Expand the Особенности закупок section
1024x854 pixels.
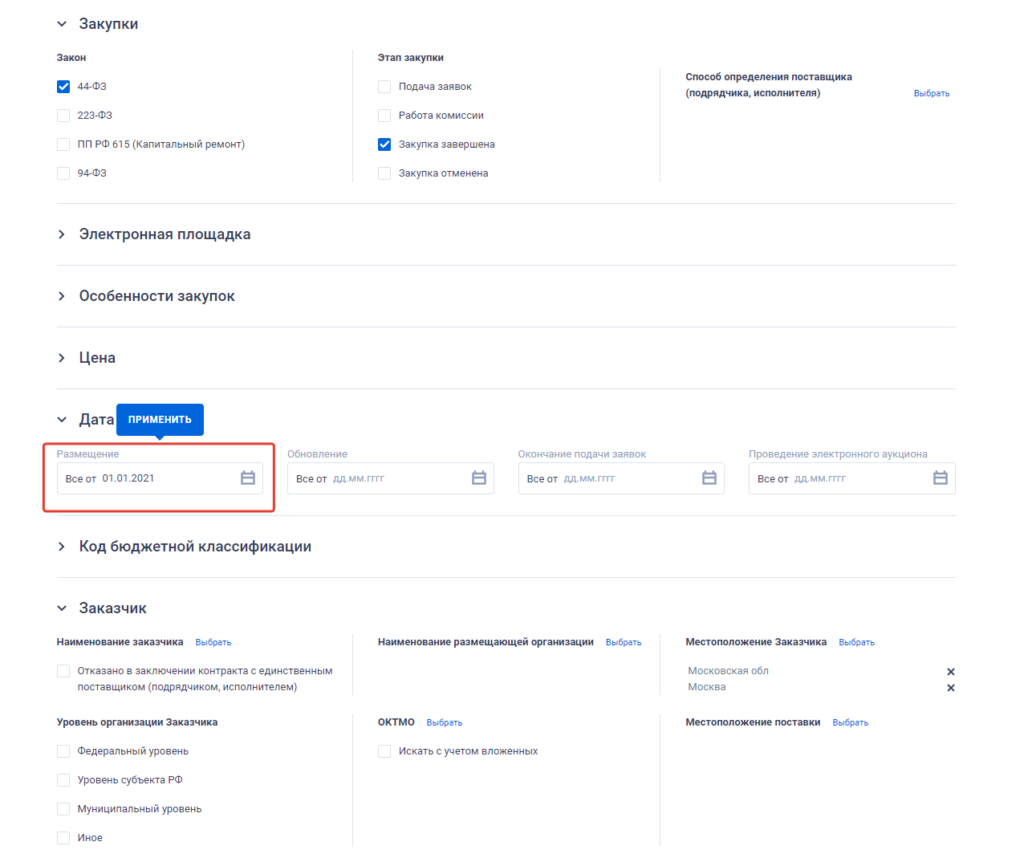[x=62, y=296]
